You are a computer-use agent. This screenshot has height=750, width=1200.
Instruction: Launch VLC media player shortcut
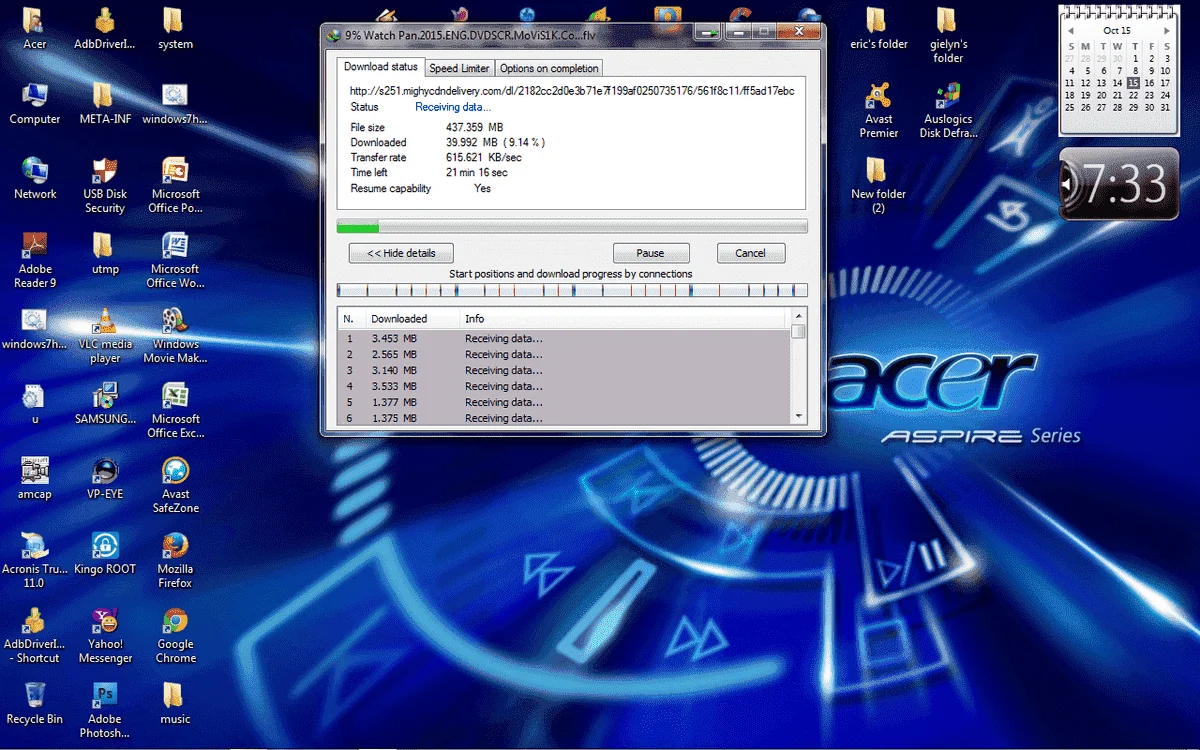[x=104, y=336]
